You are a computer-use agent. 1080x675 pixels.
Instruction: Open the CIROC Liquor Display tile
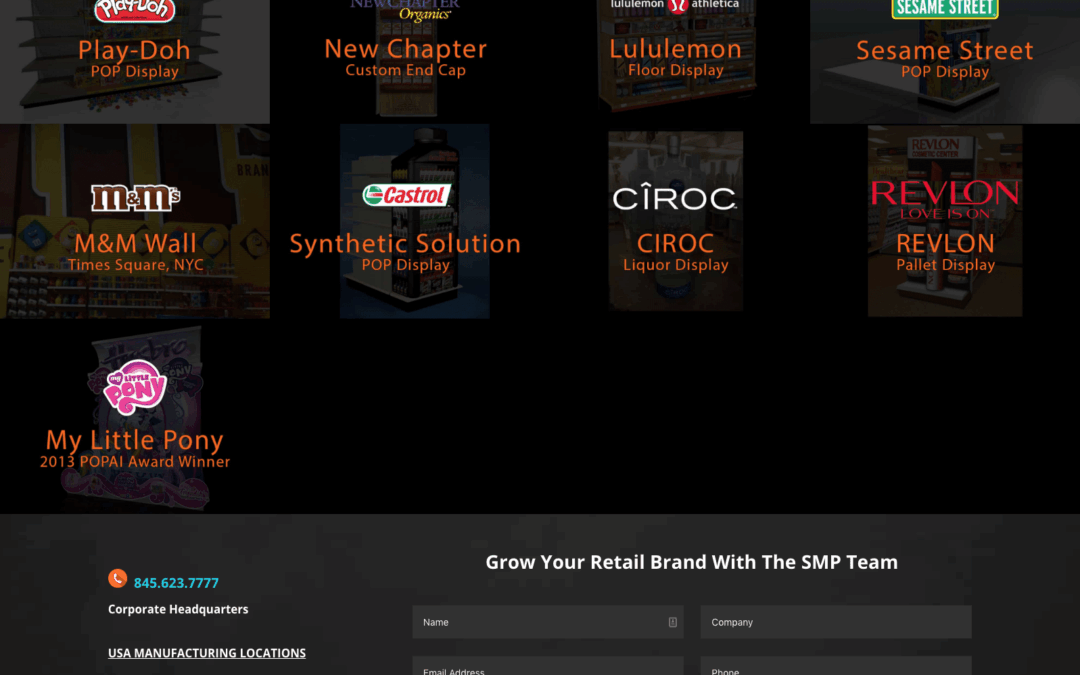click(675, 221)
